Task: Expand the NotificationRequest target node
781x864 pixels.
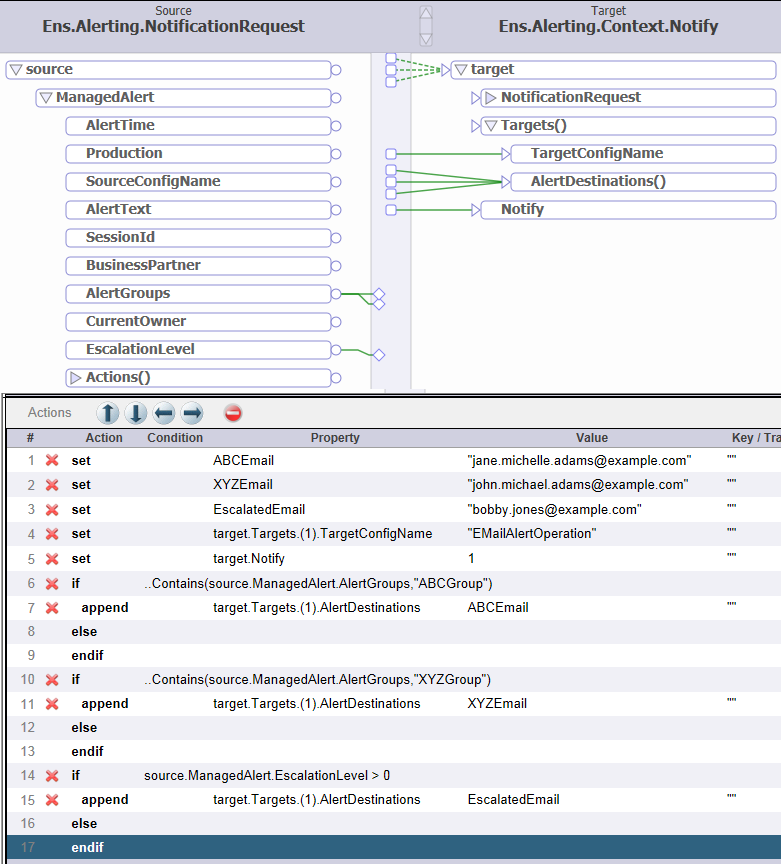Action: pos(491,98)
